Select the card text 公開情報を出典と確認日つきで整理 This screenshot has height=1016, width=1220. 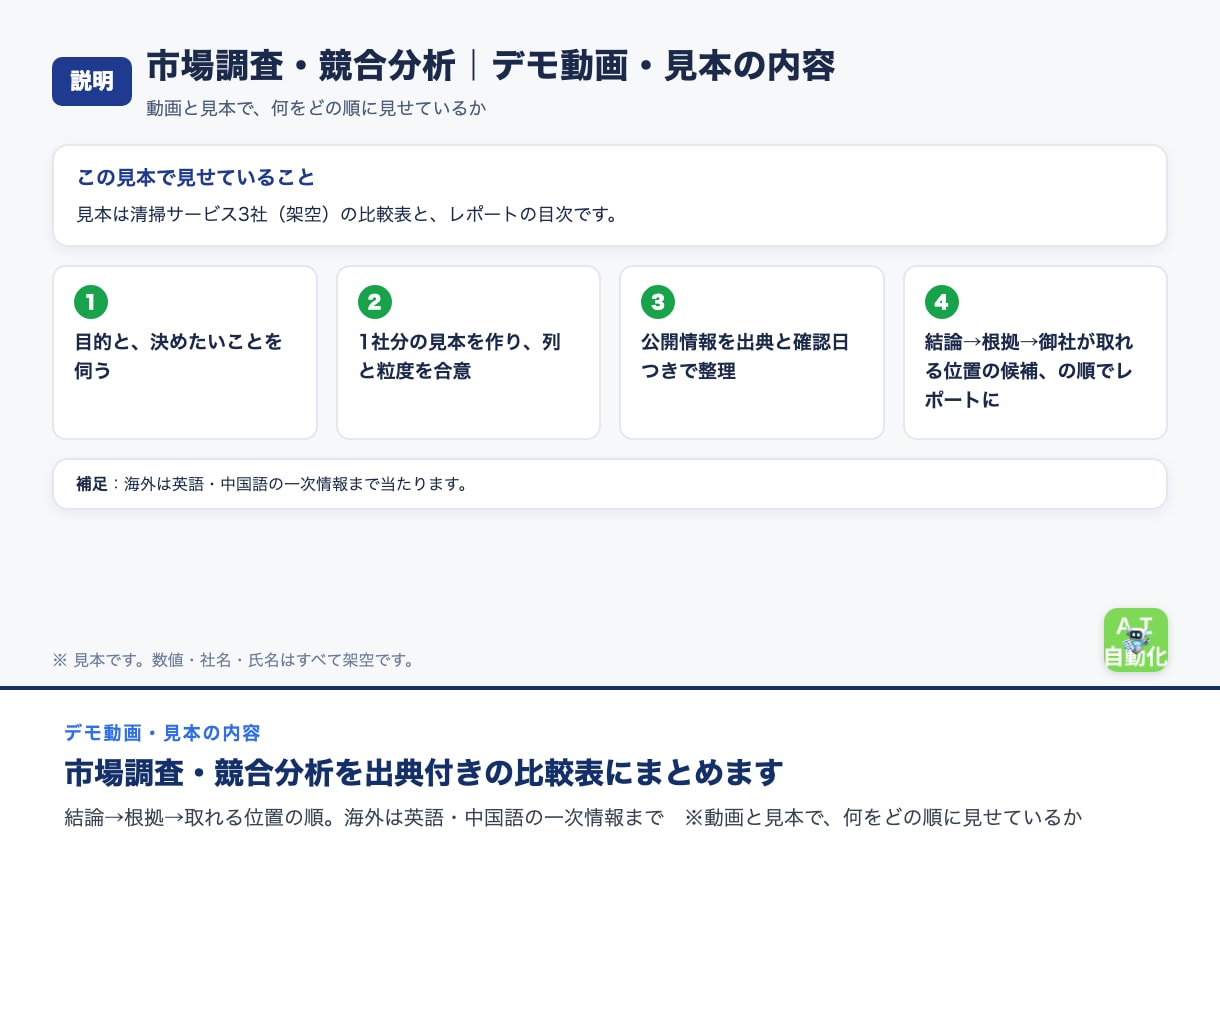coord(745,356)
